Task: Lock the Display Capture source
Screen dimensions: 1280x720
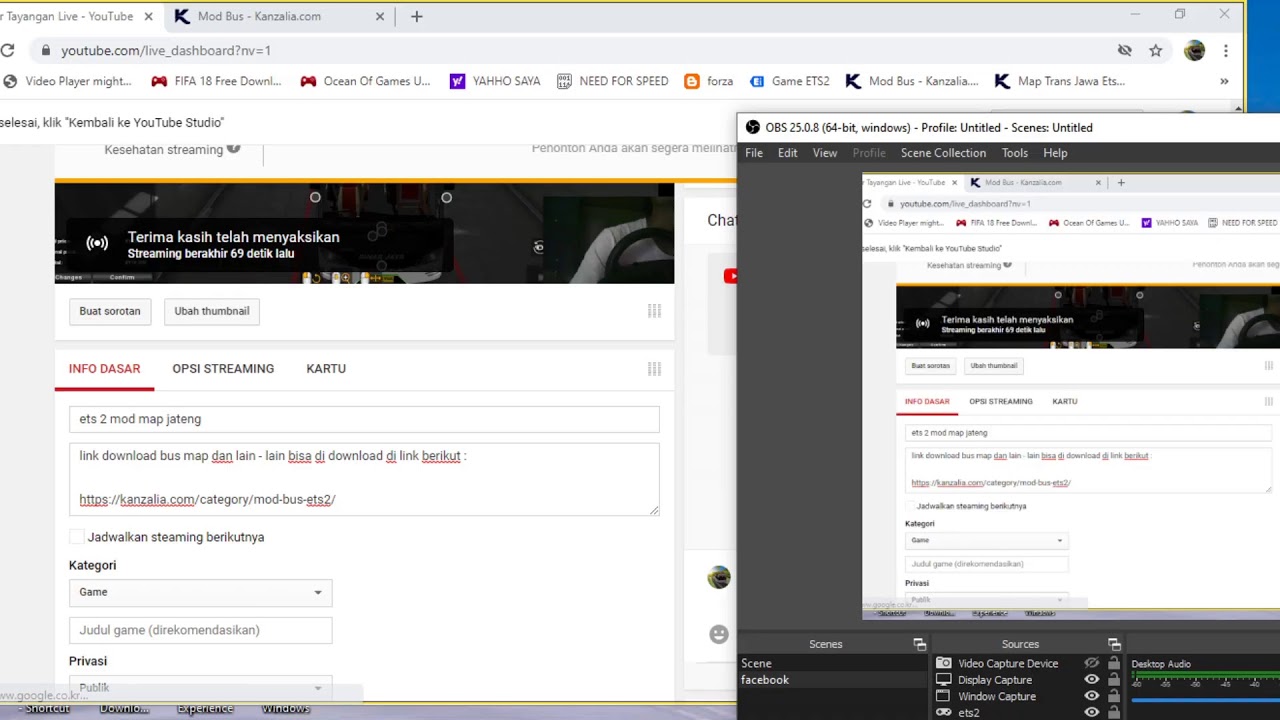Action: 1114,680
